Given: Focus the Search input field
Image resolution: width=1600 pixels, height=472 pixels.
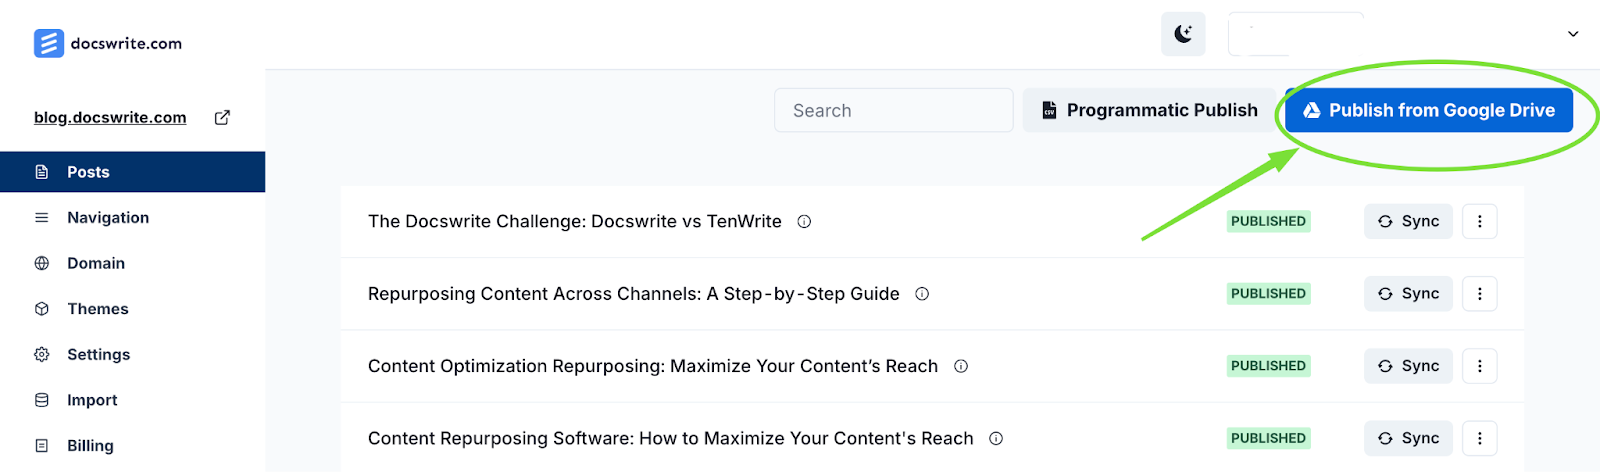Looking at the screenshot, I should tap(893, 110).
